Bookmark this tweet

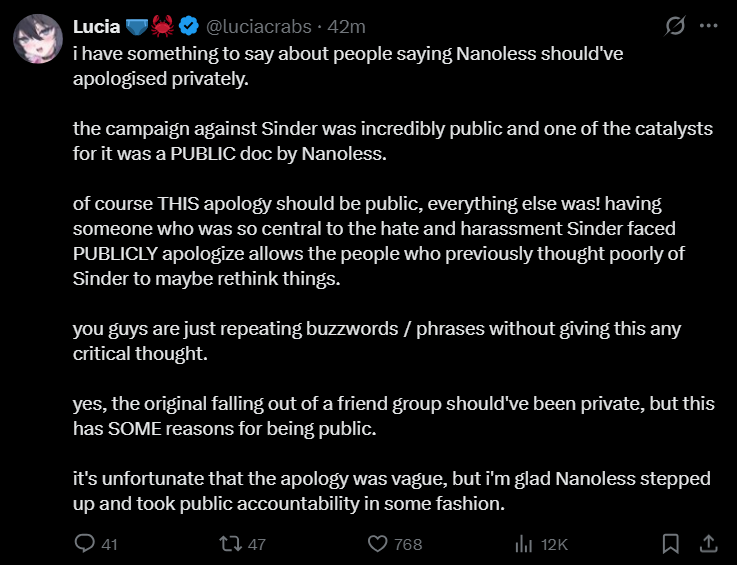tap(670, 544)
